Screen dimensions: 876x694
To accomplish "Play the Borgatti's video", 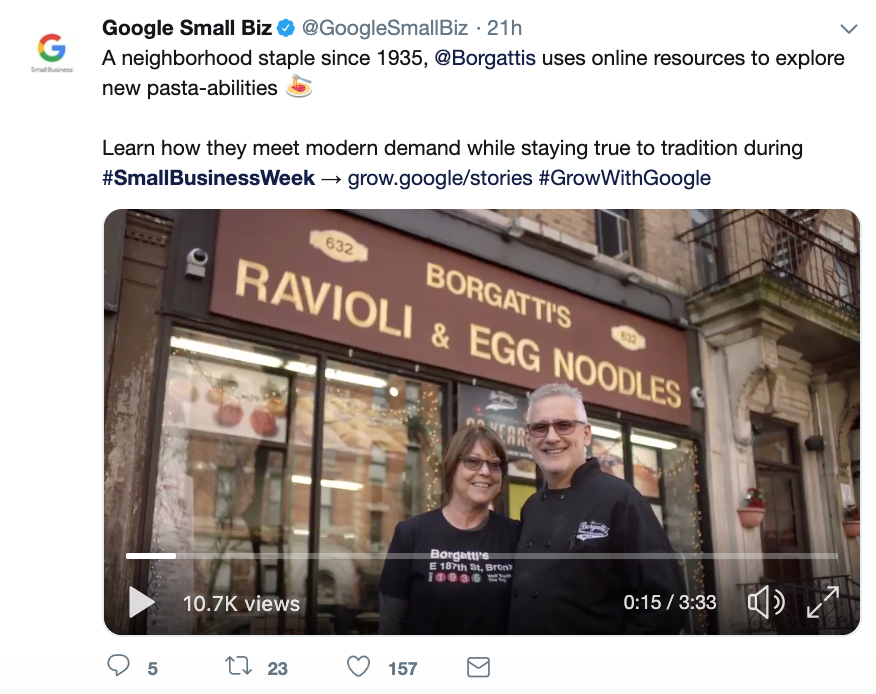I will pyautogui.click(x=142, y=602).
